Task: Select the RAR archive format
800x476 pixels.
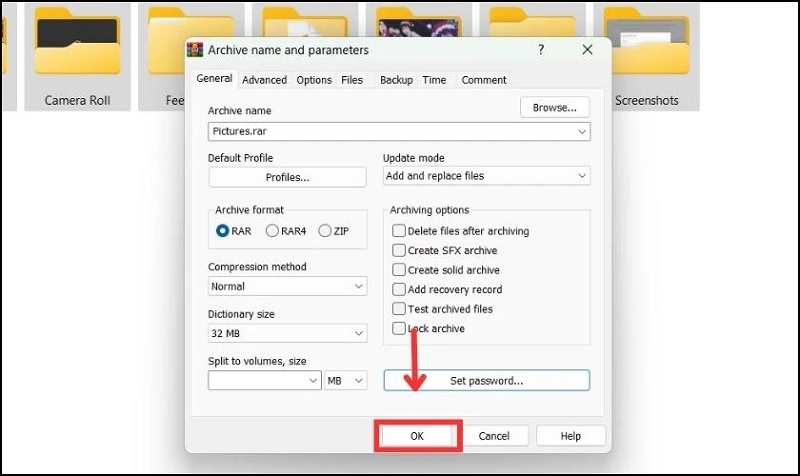Action: click(223, 231)
